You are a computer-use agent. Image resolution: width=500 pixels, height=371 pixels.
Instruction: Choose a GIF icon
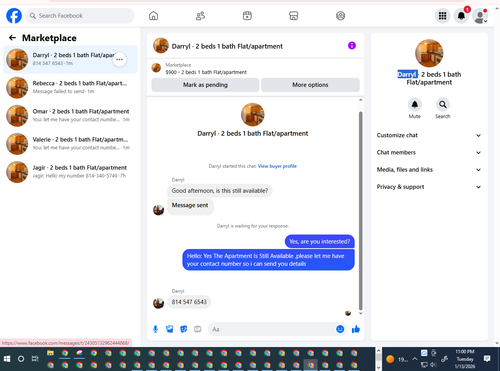pyautogui.click(x=198, y=329)
